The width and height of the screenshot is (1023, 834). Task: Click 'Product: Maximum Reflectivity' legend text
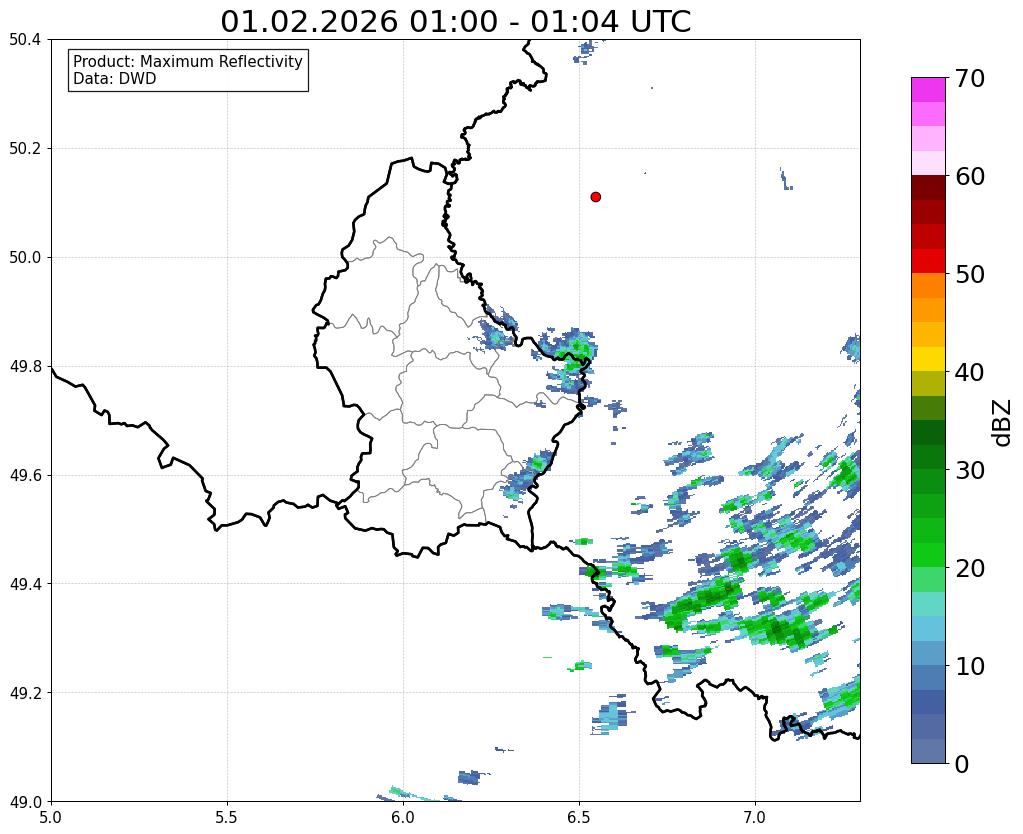click(x=188, y=61)
